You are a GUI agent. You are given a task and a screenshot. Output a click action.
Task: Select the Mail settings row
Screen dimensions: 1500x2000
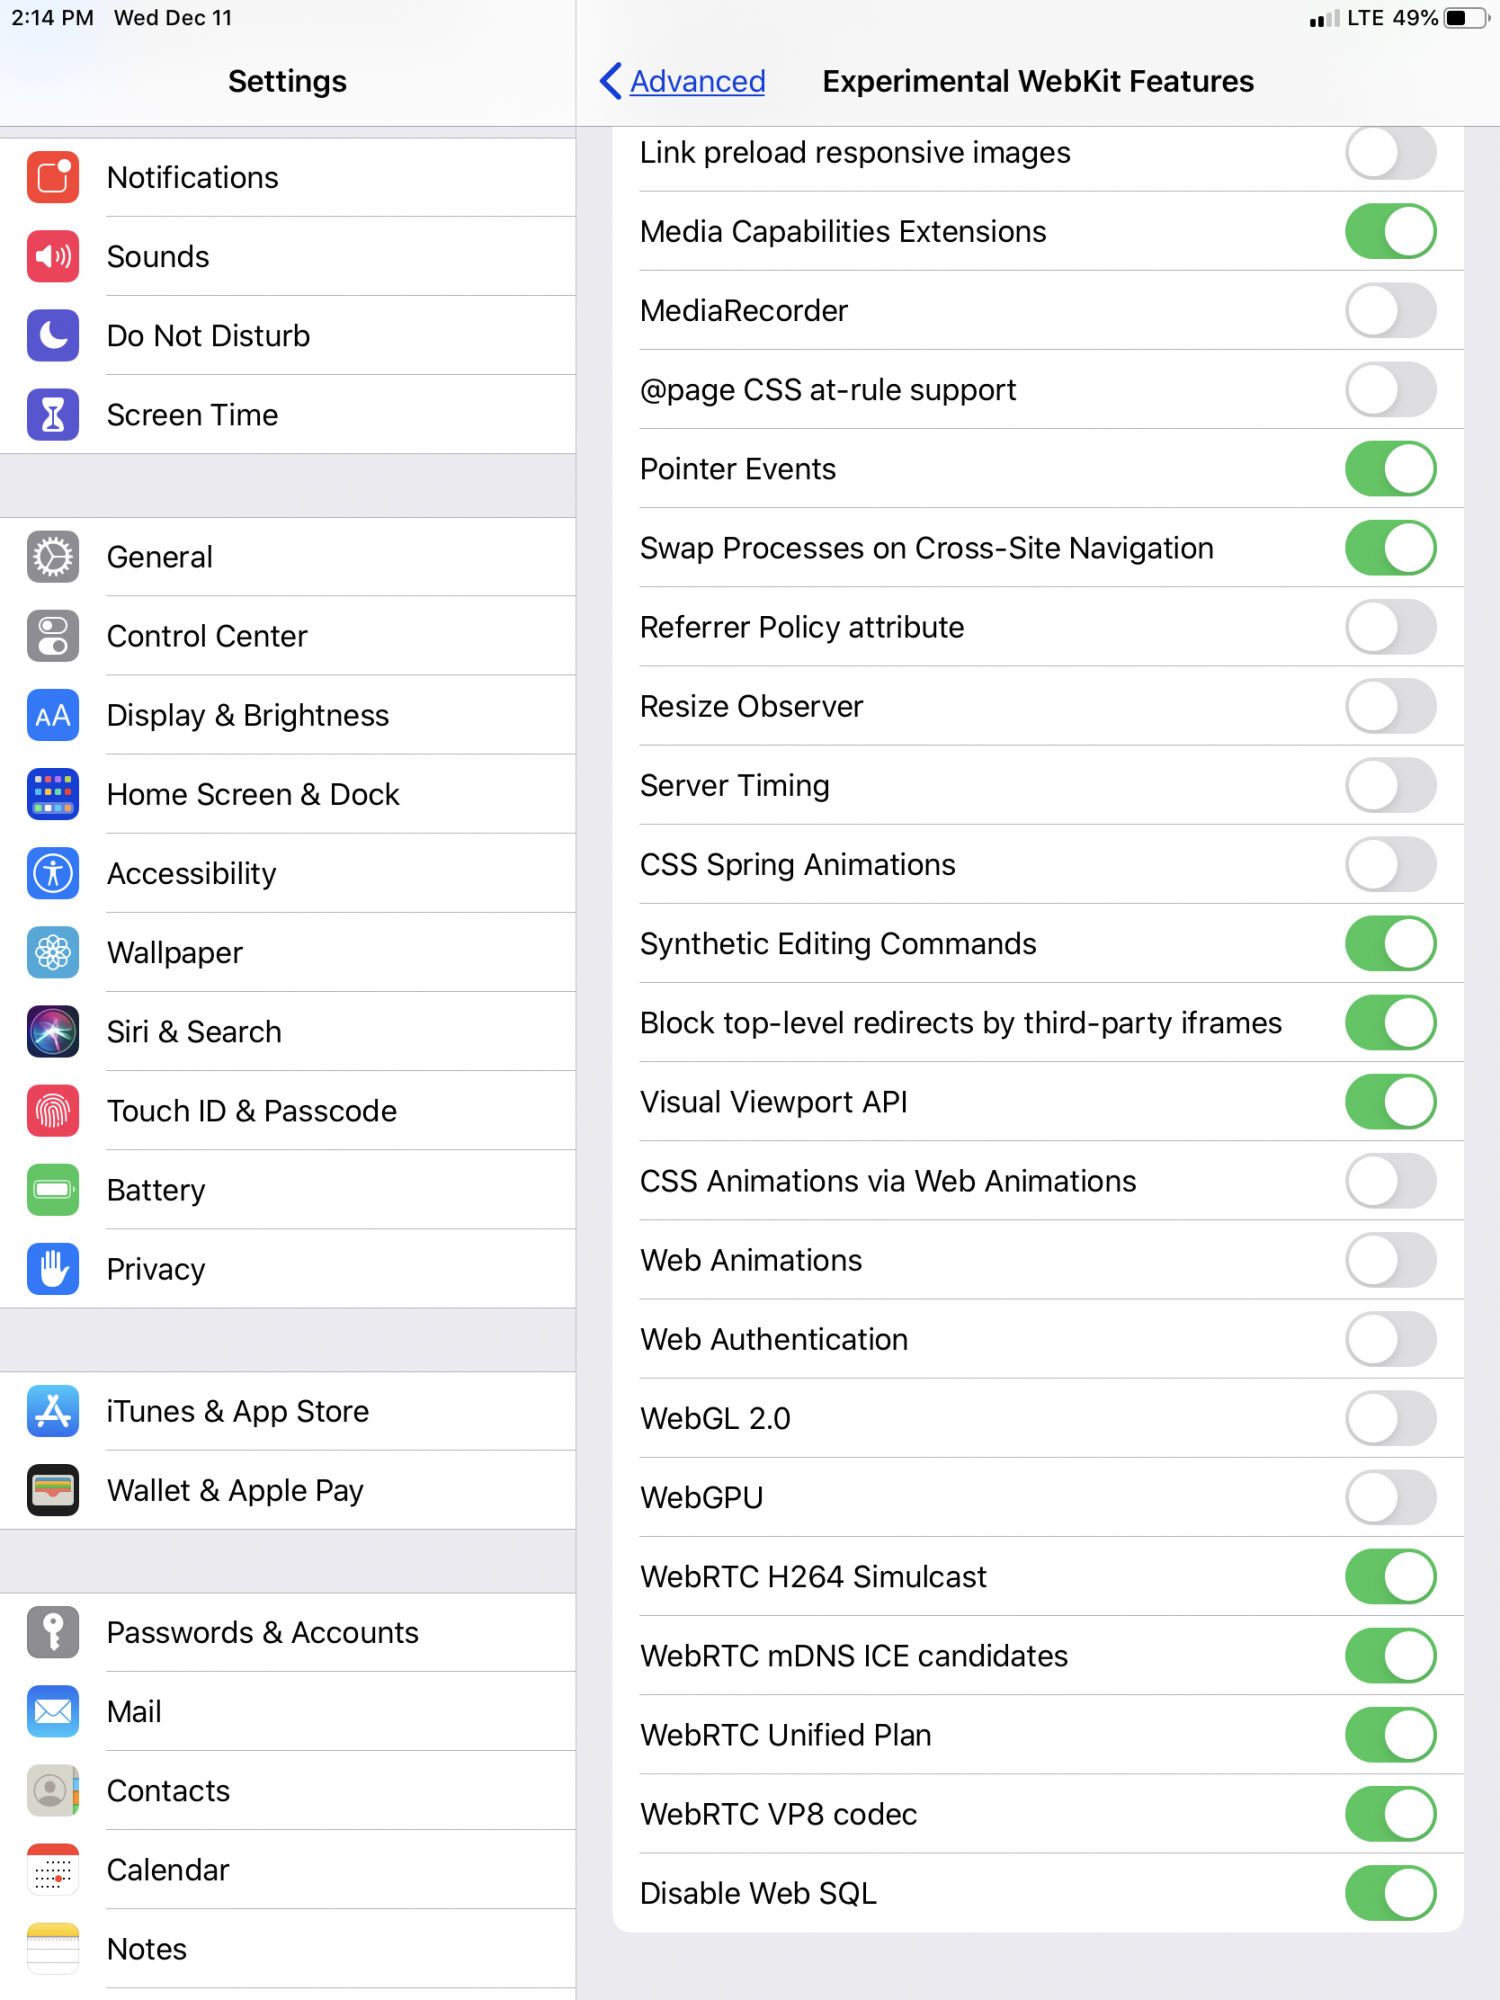click(x=288, y=1711)
